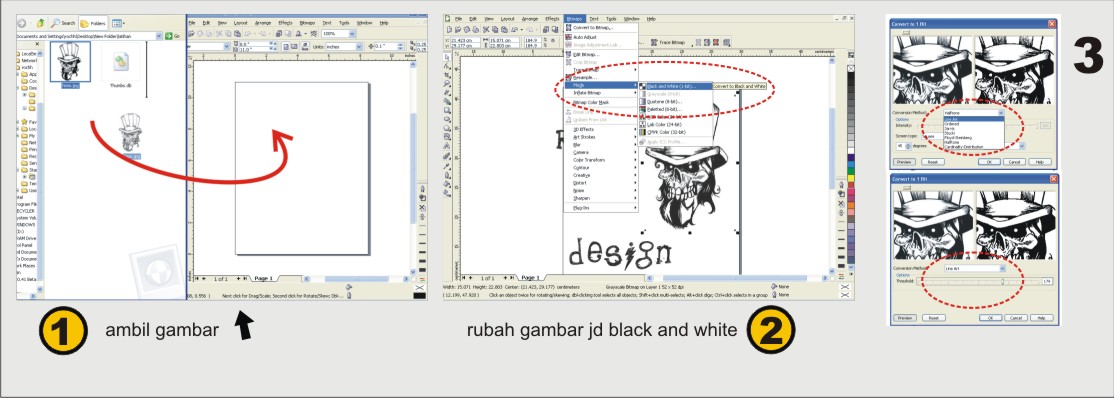The height and width of the screenshot is (398, 1114).
Task: Select the Rectangle tool in skull-design toolbox
Action: coord(447,110)
